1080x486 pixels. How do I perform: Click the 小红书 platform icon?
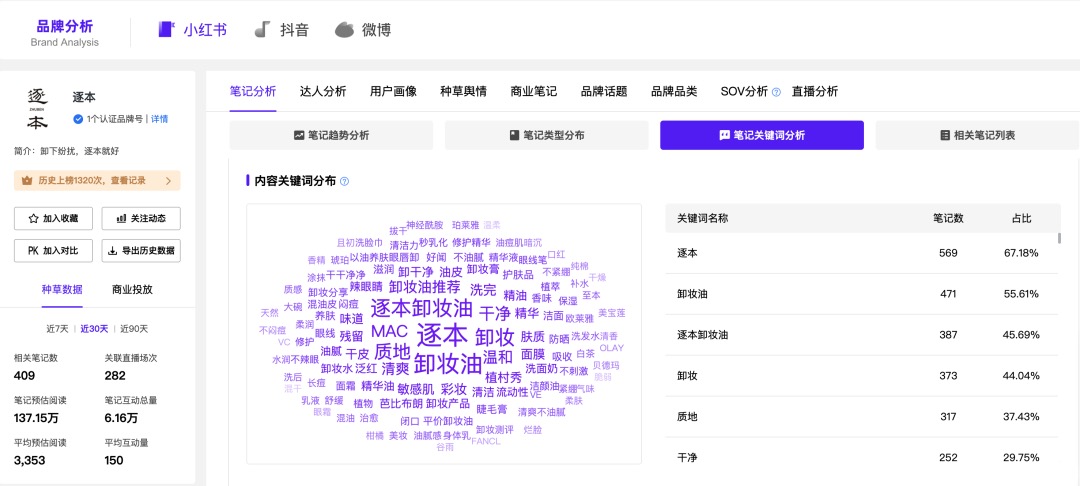click(167, 29)
